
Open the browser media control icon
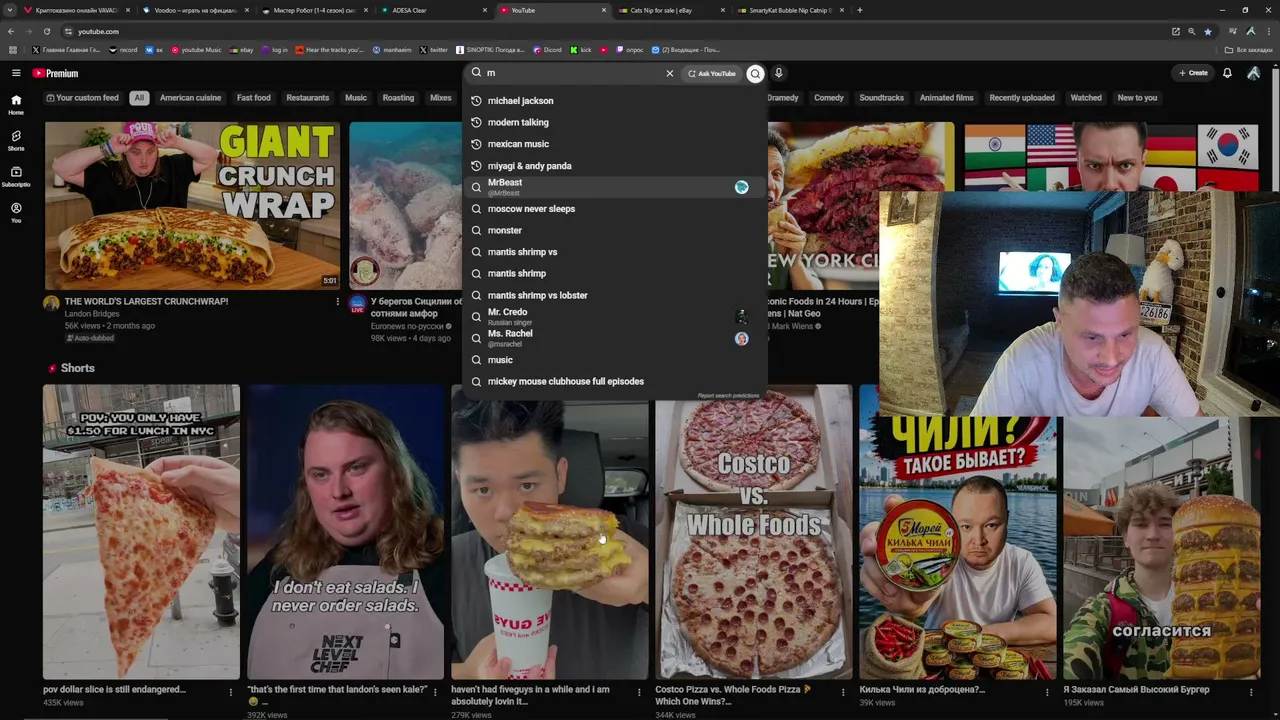tap(1233, 31)
